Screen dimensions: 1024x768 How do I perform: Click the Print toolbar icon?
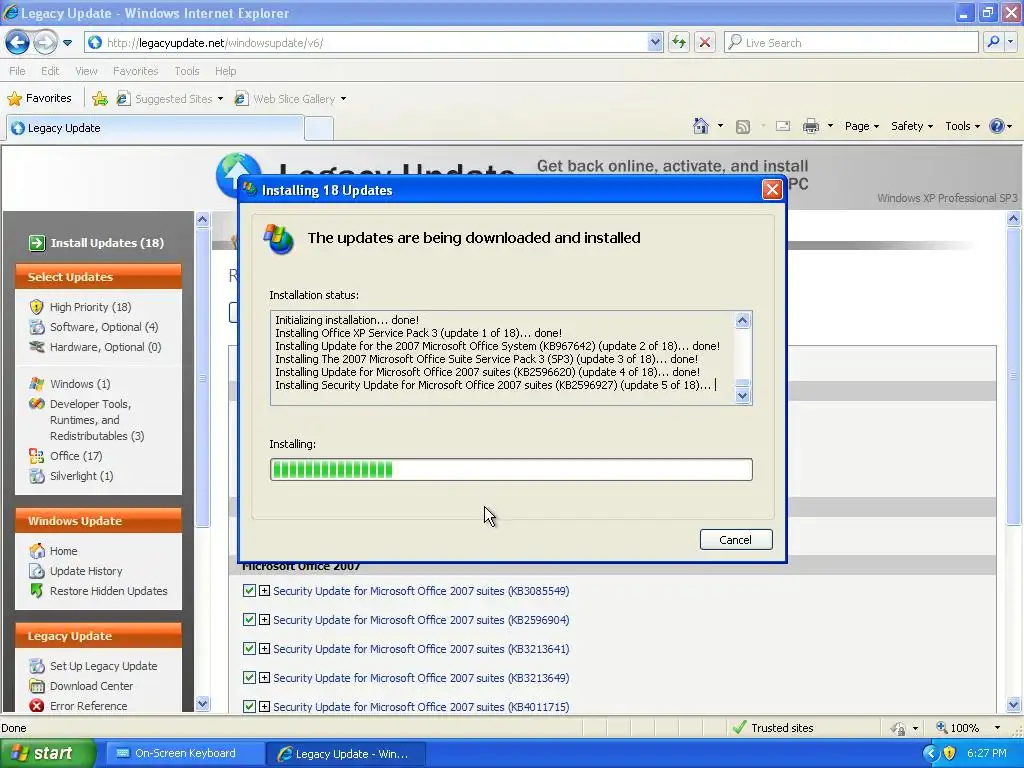click(810, 126)
